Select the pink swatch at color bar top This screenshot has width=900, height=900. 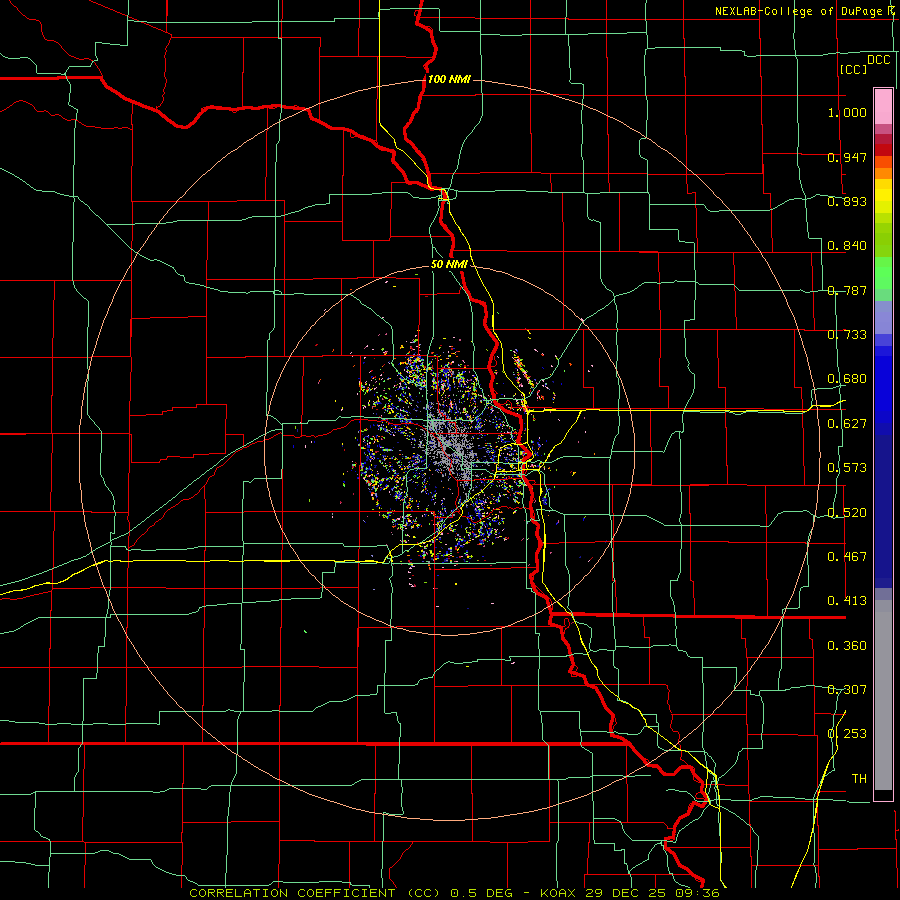[883, 106]
